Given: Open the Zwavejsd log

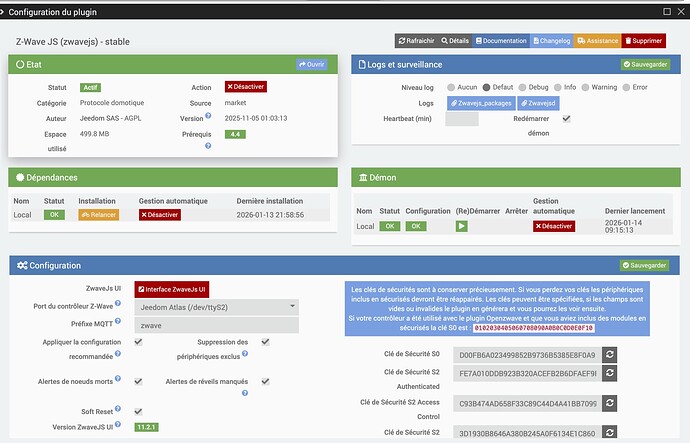Looking at the screenshot, I should (x=538, y=103).
